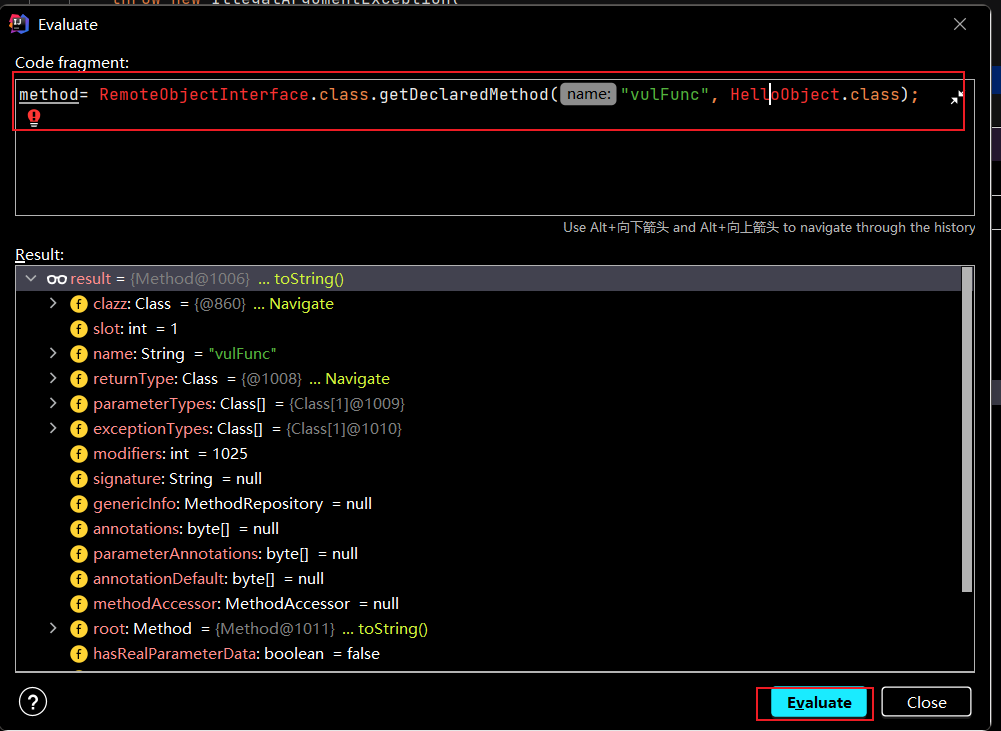Click RemoteObjectInterface in the code fragment
This screenshot has height=731, width=1001.
coord(204,94)
